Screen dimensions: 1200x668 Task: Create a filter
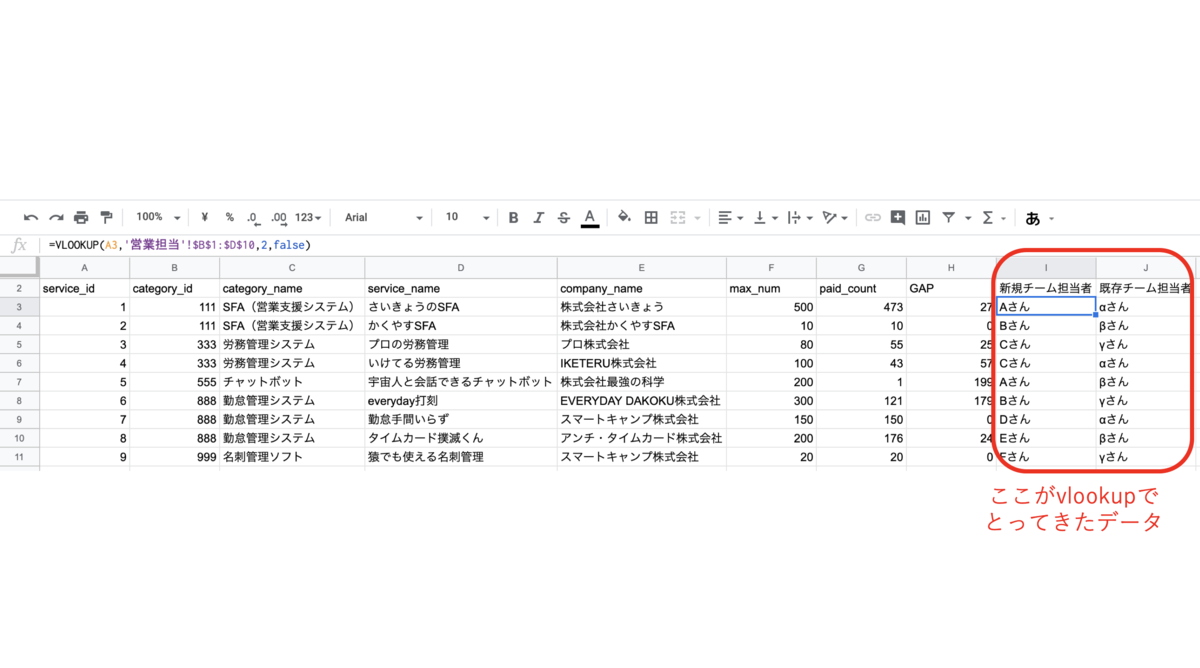pyautogui.click(x=948, y=217)
